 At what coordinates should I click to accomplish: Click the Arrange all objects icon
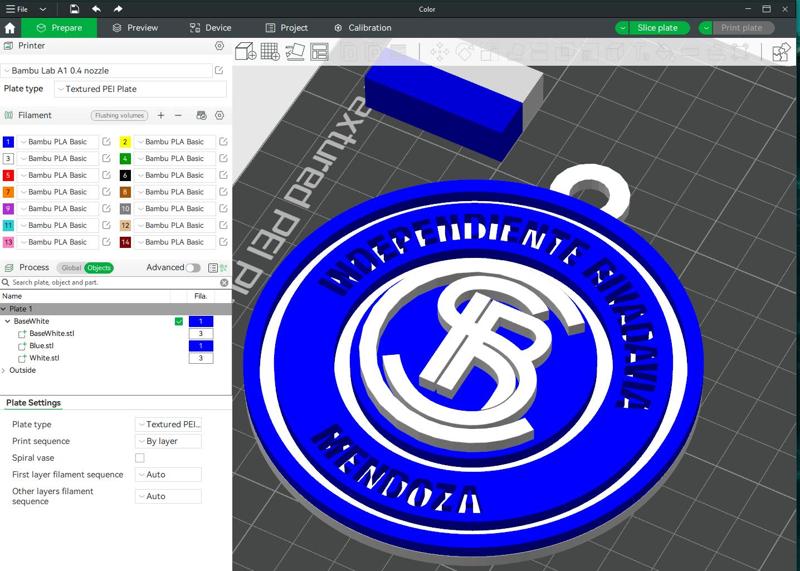pyautogui.click(x=319, y=52)
